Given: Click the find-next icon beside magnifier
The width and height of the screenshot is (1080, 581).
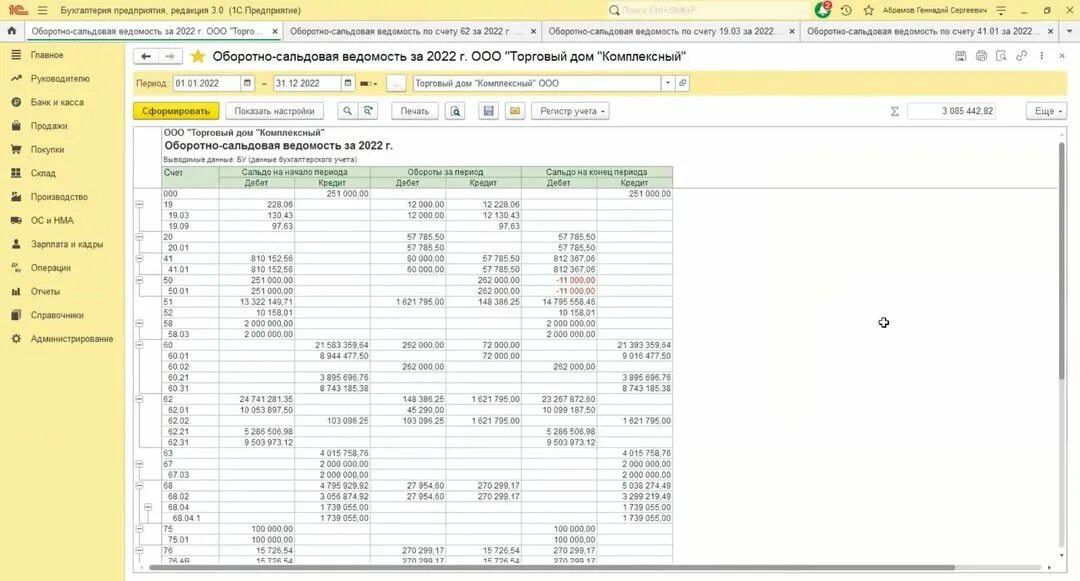Looking at the screenshot, I should [x=368, y=111].
